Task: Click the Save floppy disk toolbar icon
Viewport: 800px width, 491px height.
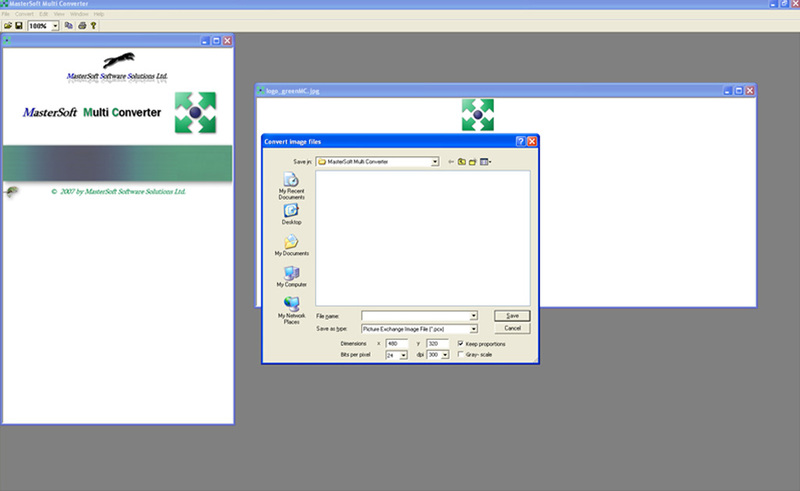Action: click(19, 26)
